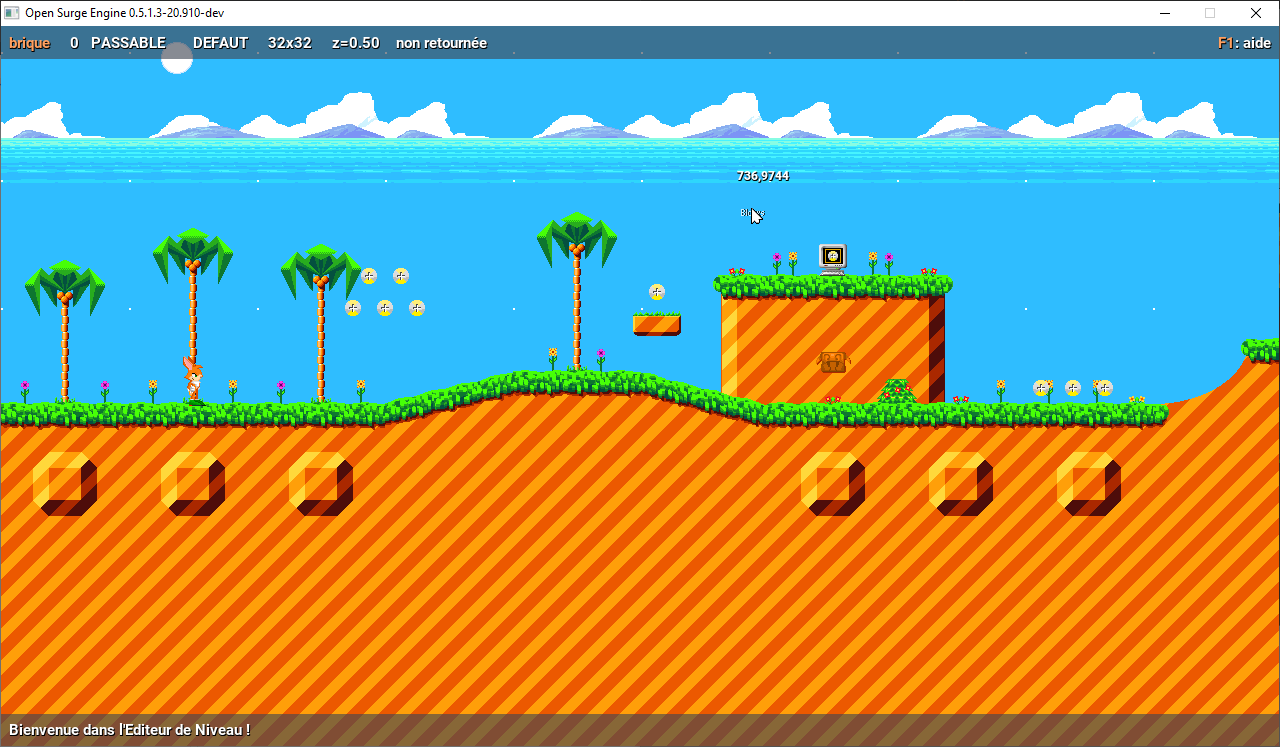Select the item box monitor on the wall
1280x747 pixels.
pyautogui.click(x=832, y=257)
